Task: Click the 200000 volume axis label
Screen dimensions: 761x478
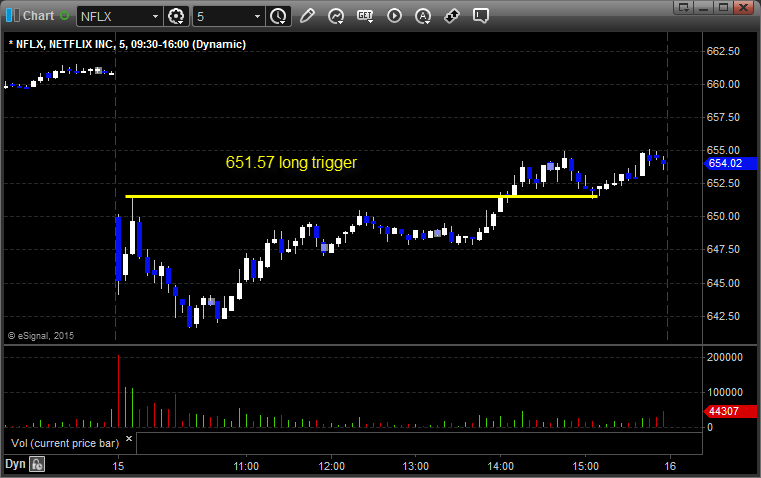Action: [725, 358]
